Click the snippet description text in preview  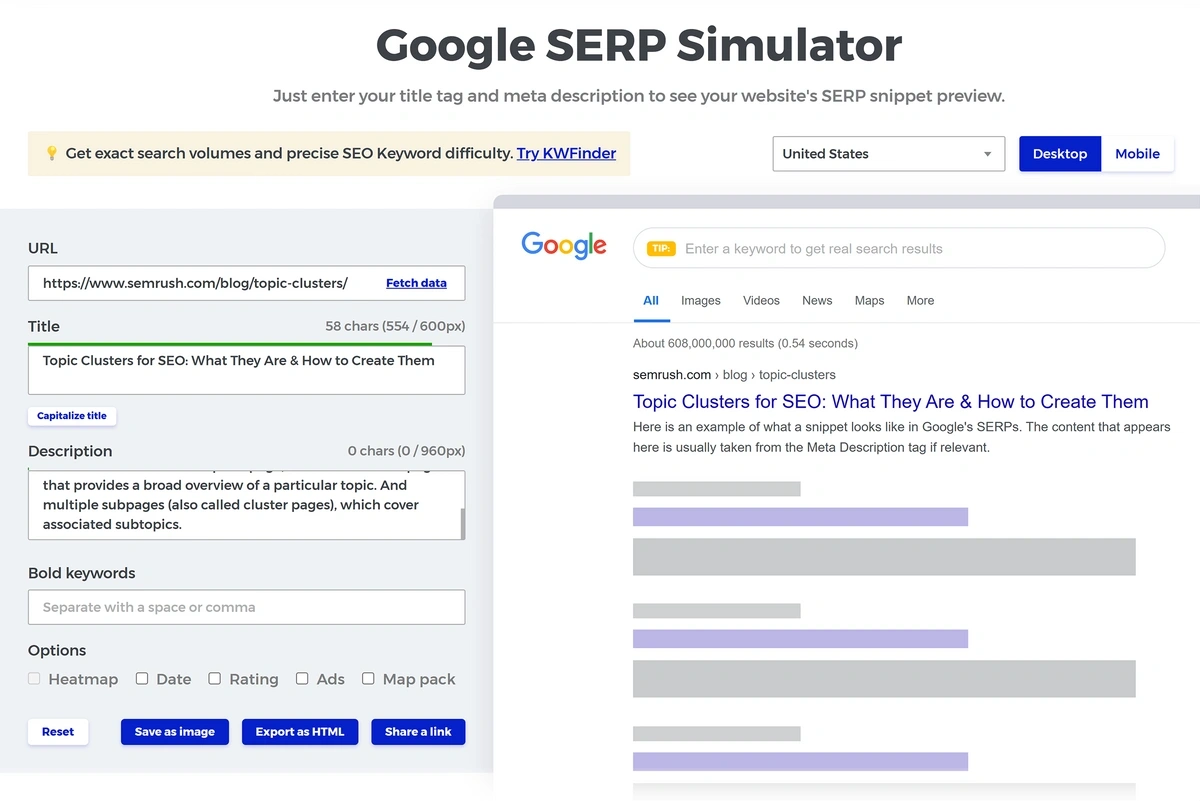click(902, 437)
